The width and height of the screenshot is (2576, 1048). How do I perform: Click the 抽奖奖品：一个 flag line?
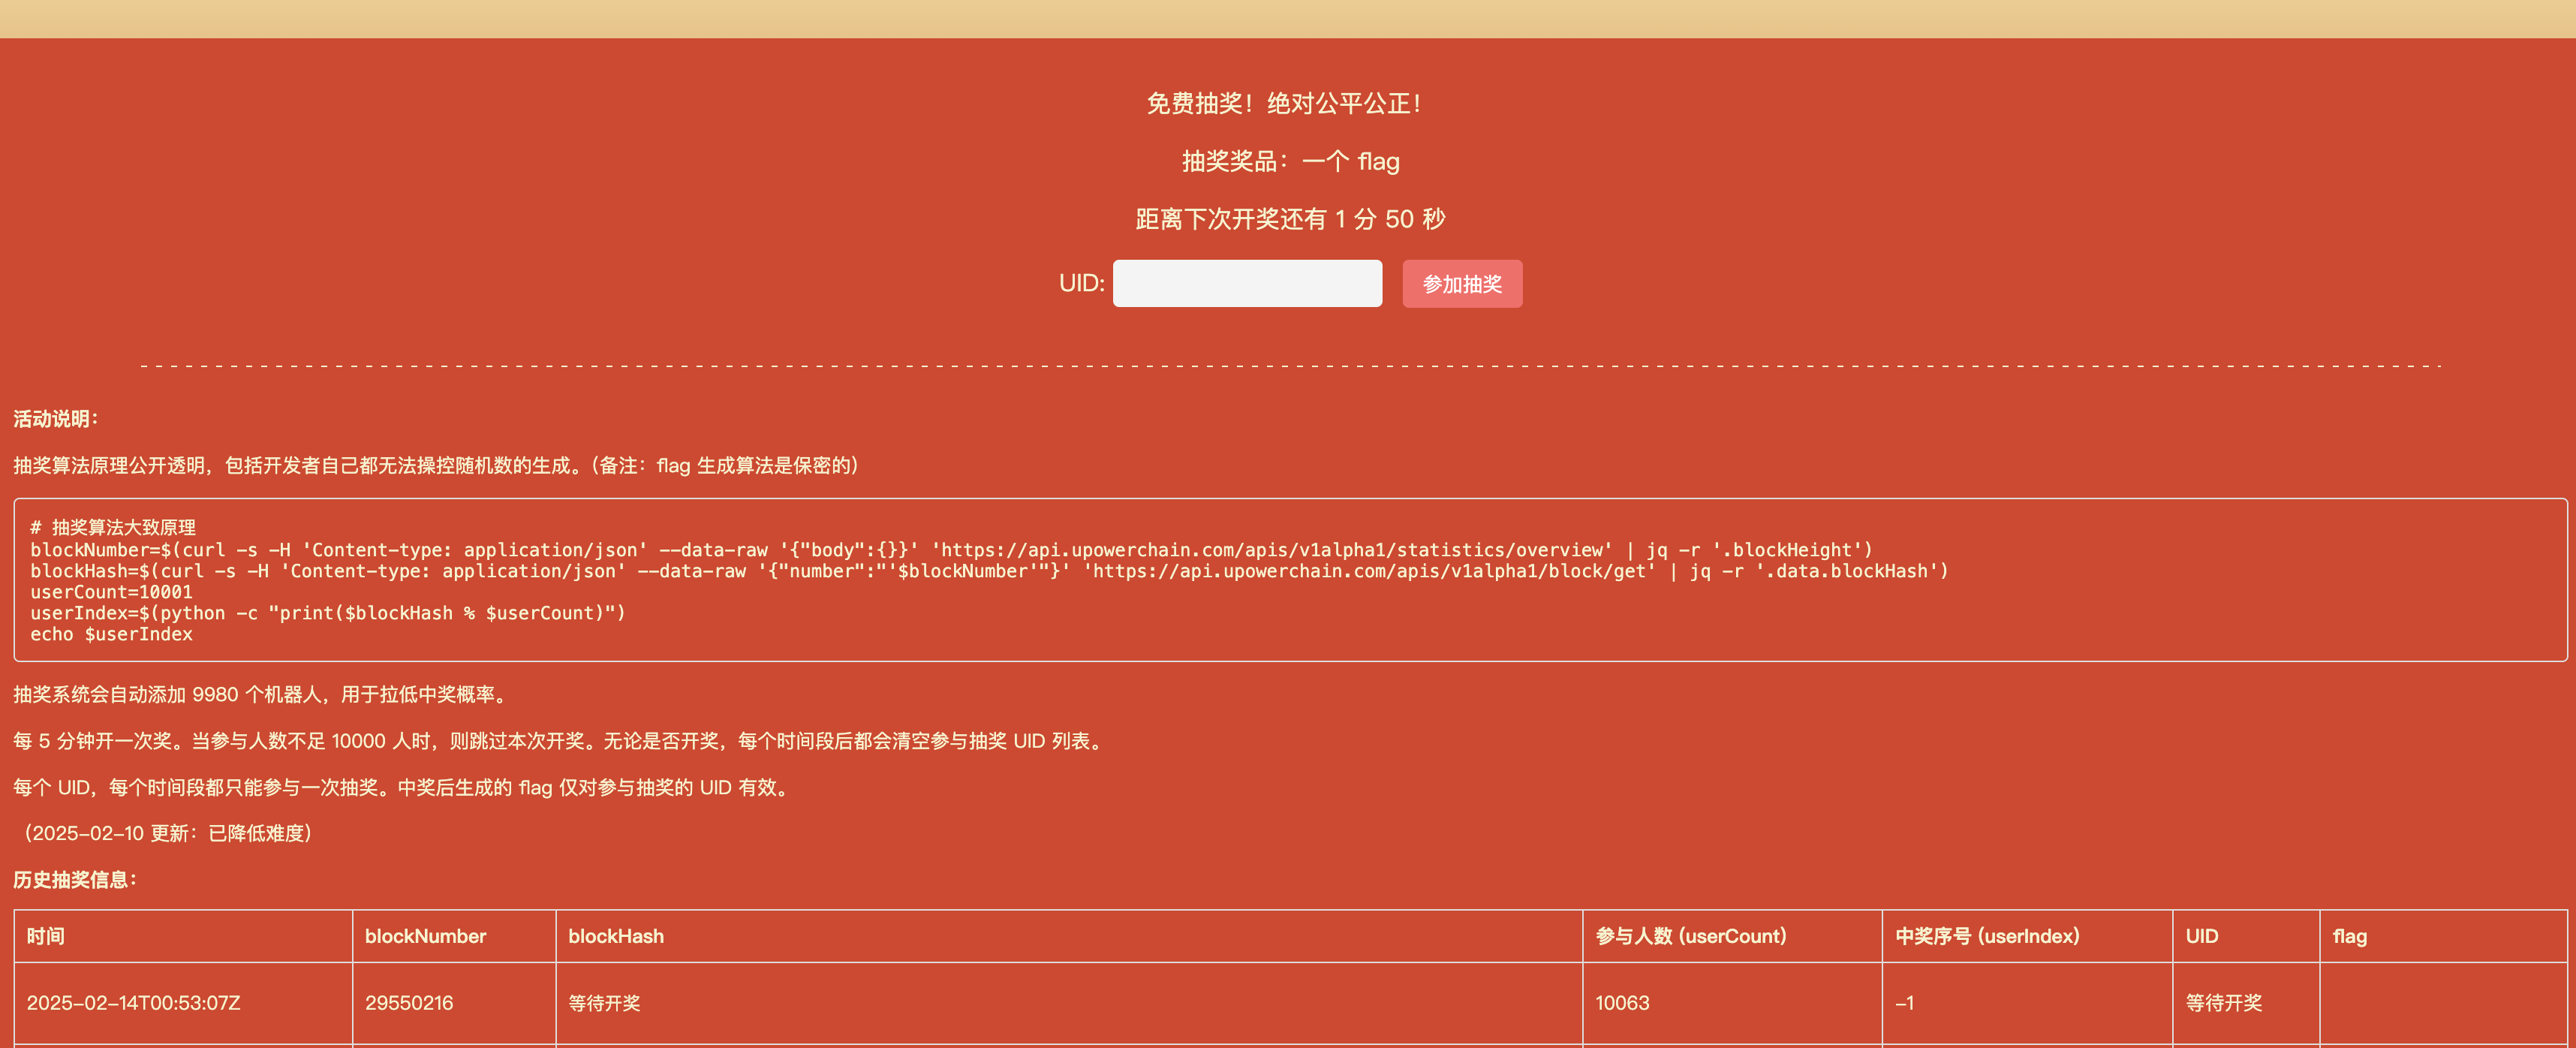1290,162
